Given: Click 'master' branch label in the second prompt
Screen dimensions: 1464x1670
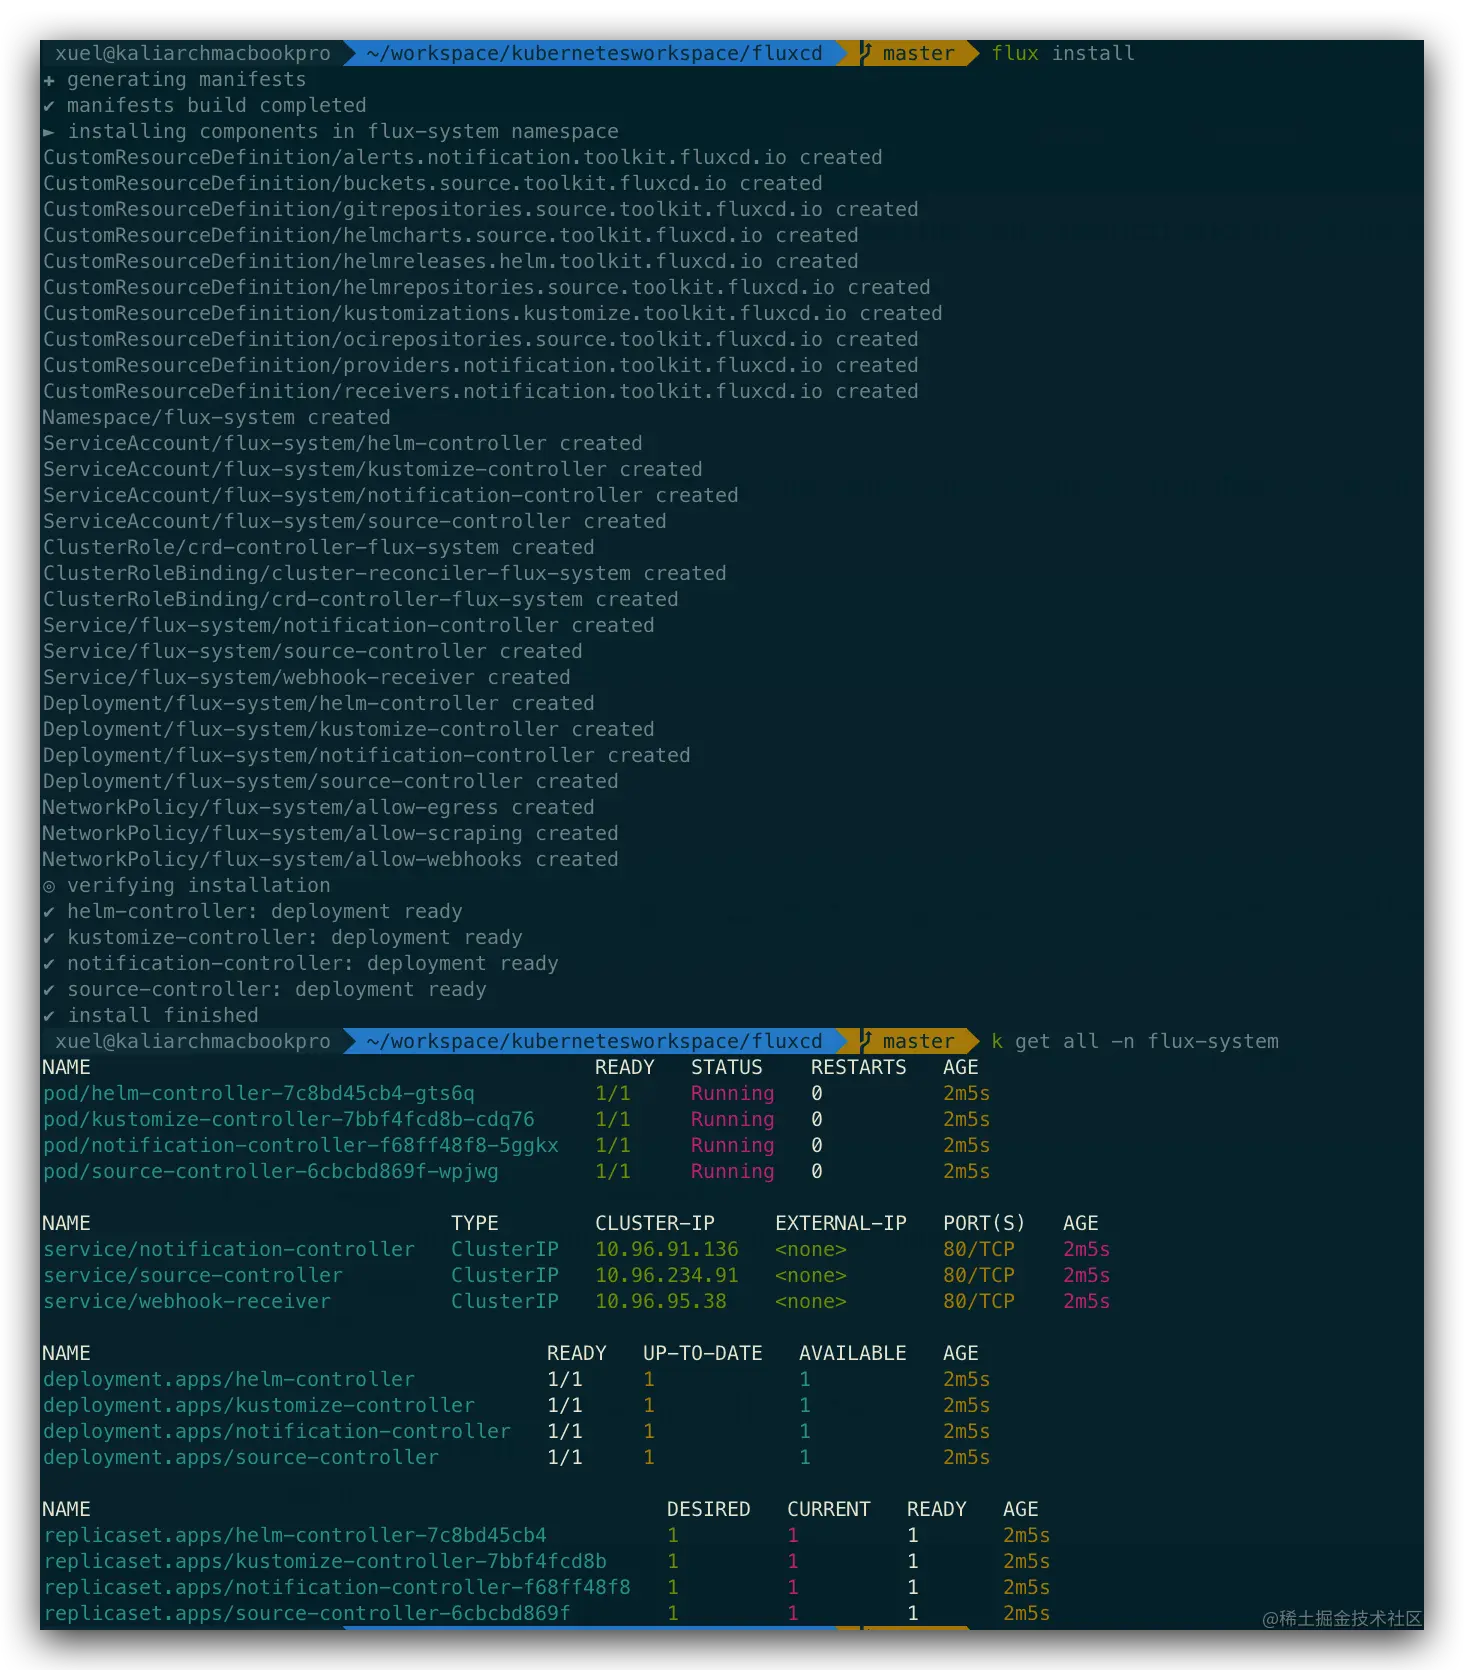Looking at the screenshot, I should click(918, 1041).
